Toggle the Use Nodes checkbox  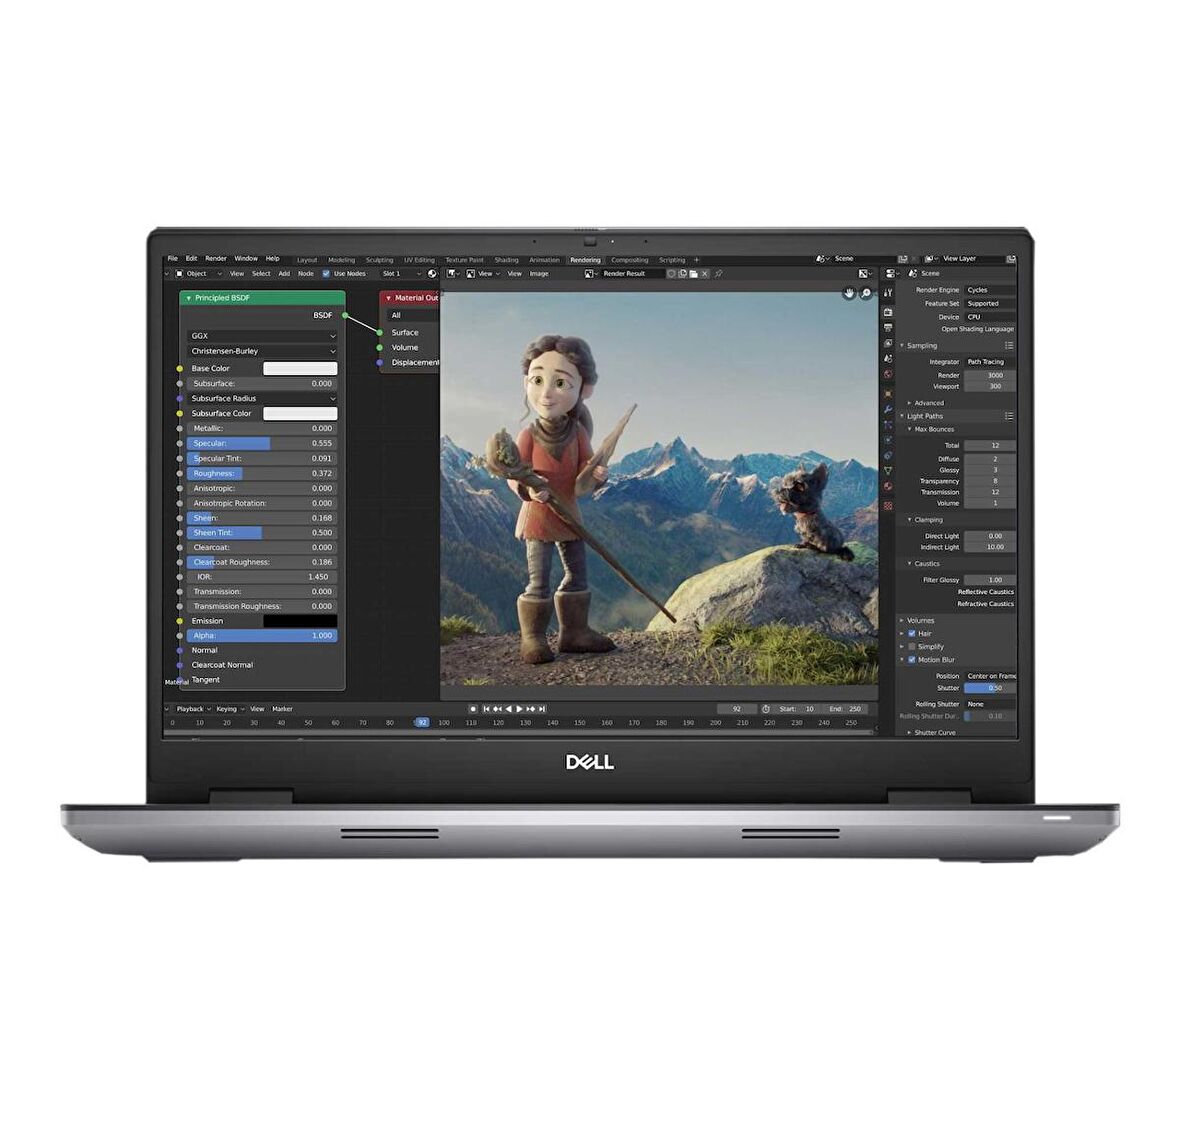327,273
